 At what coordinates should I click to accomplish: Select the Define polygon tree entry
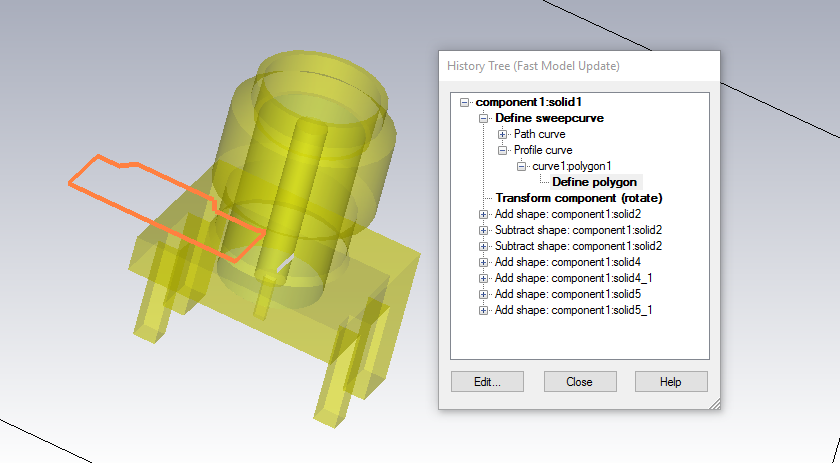pos(595,182)
